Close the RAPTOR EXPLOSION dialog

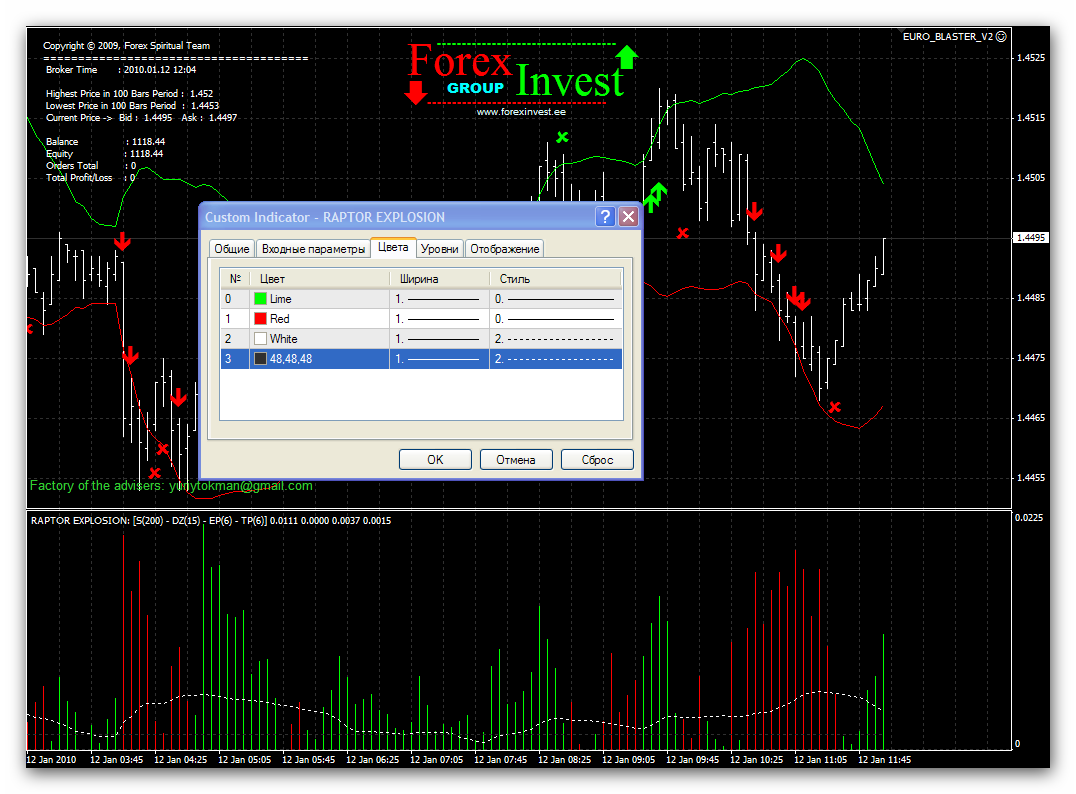coord(628,217)
